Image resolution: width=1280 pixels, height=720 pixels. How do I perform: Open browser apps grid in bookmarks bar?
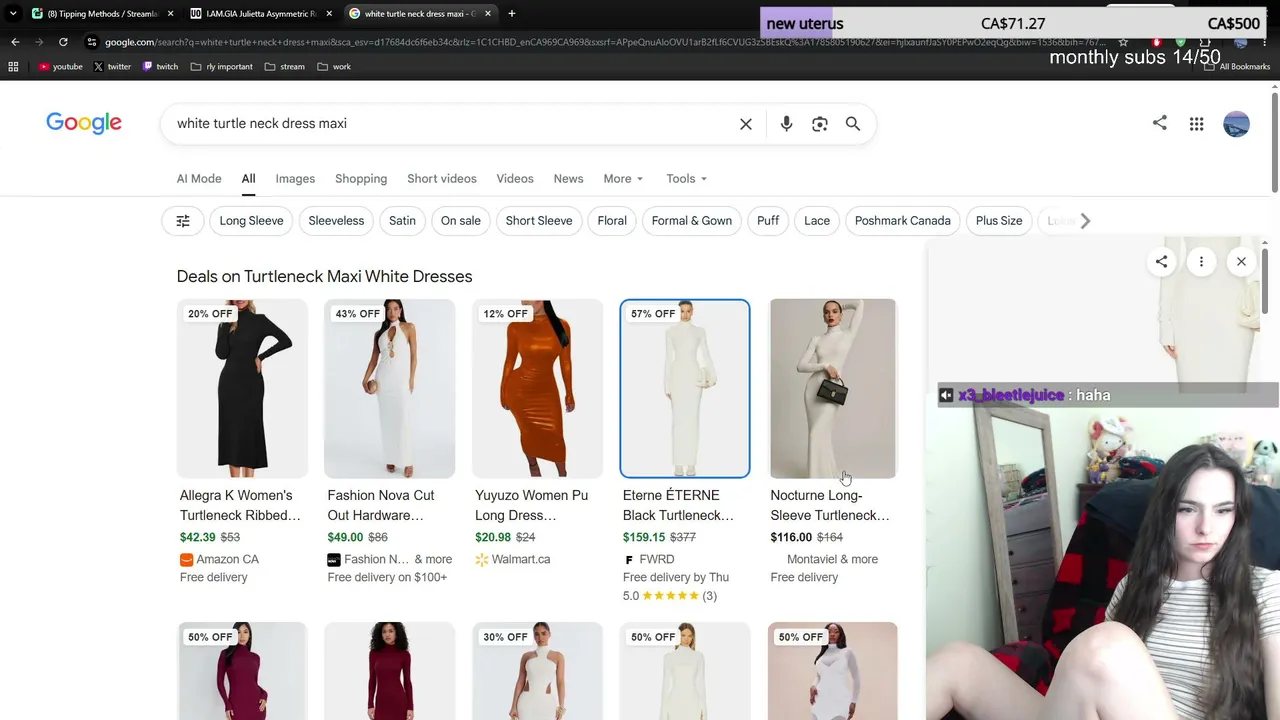pyautogui.click(x=13, y=67)
